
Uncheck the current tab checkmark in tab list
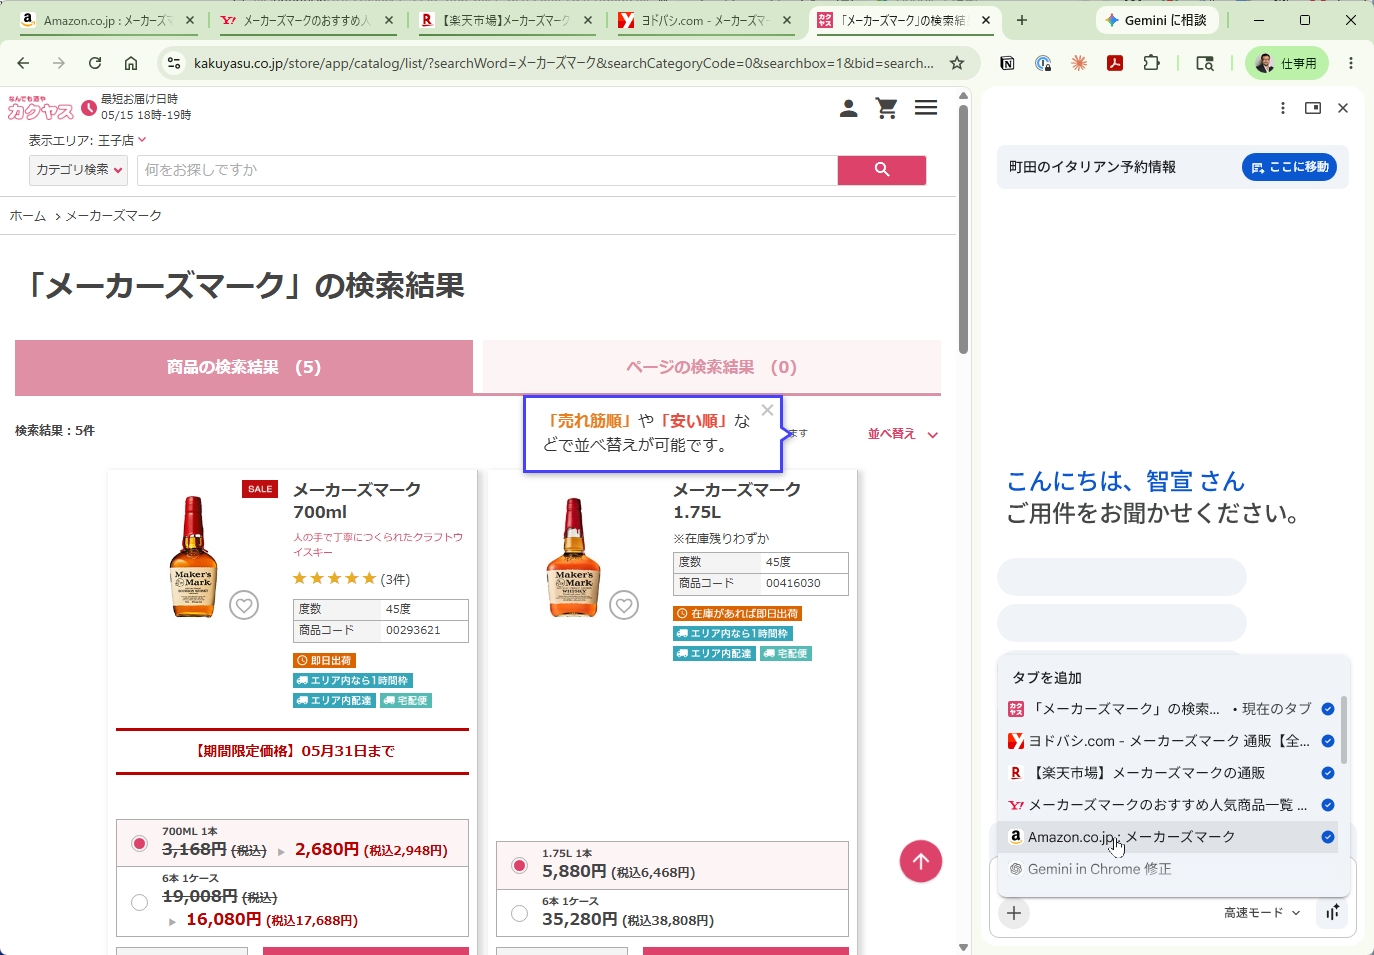click(x=1328, y=709)
